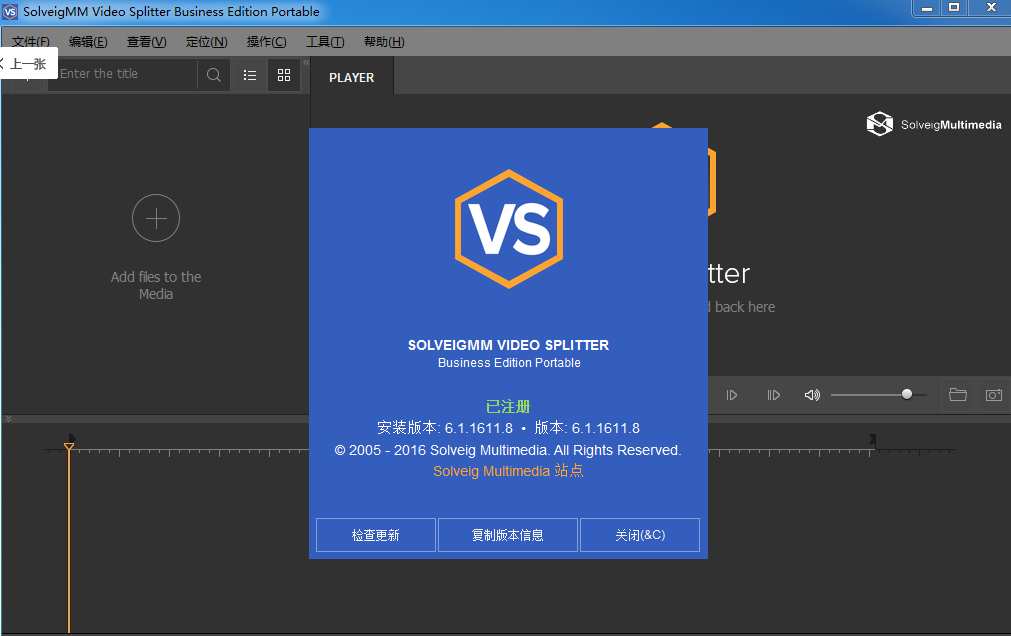Open the 帮助(H) menu
Image resolution: width=1011 pixels, height=636 pixels.
(x=384, y=42)
